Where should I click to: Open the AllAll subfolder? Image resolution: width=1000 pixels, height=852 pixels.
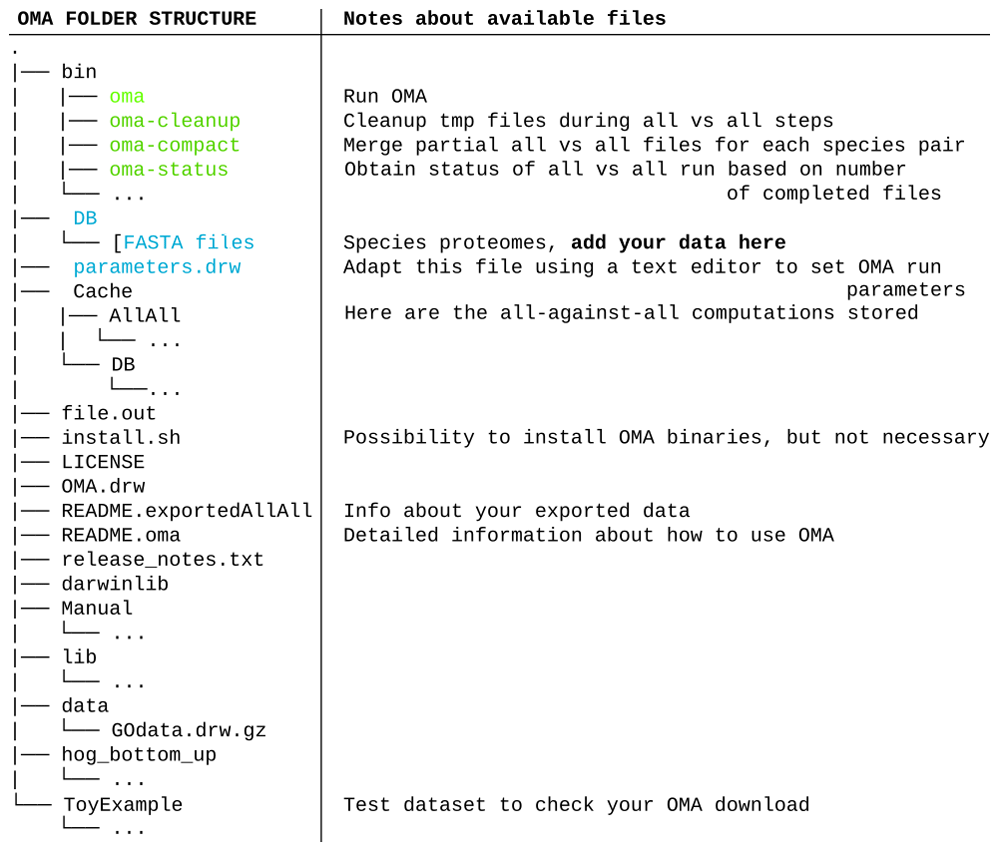(x=145, y=316)
